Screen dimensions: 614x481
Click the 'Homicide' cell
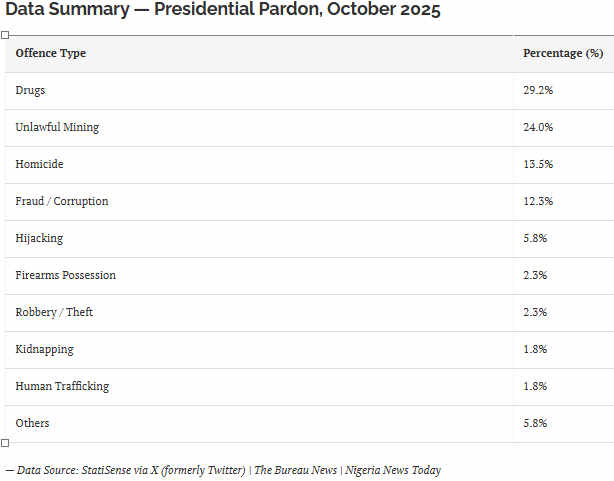click(x=40, y=164)
